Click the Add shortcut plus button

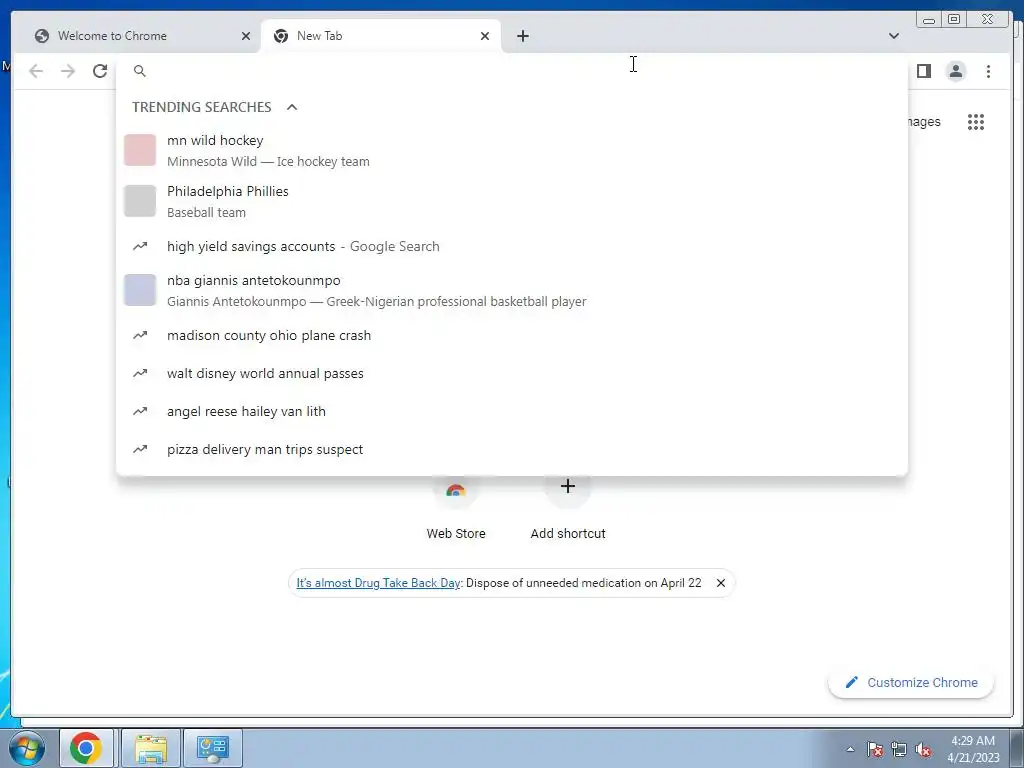[568, 486]
